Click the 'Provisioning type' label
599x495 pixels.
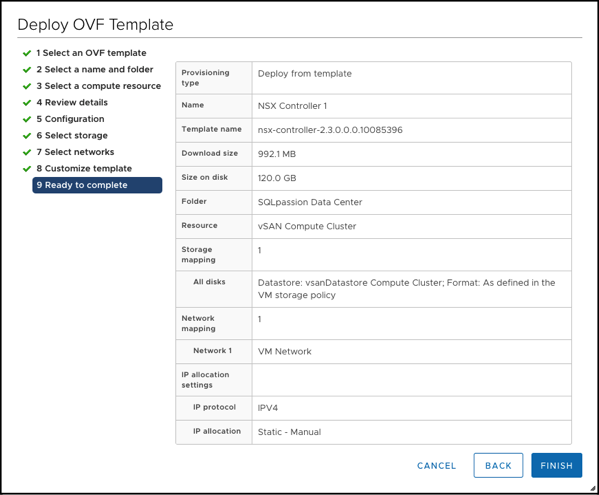click(x=205, y=78)
